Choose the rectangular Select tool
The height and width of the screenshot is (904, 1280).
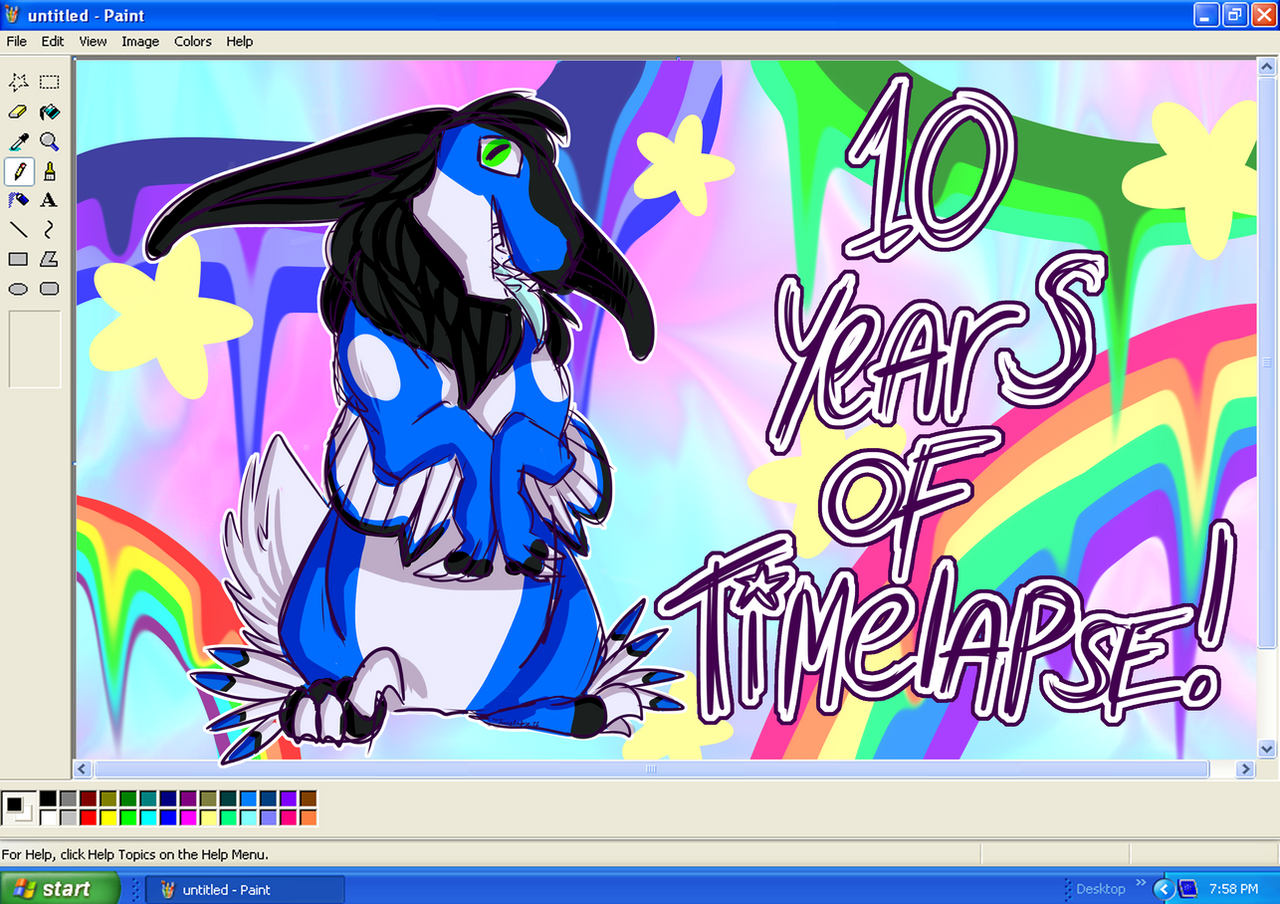click(x=49, y=82)
